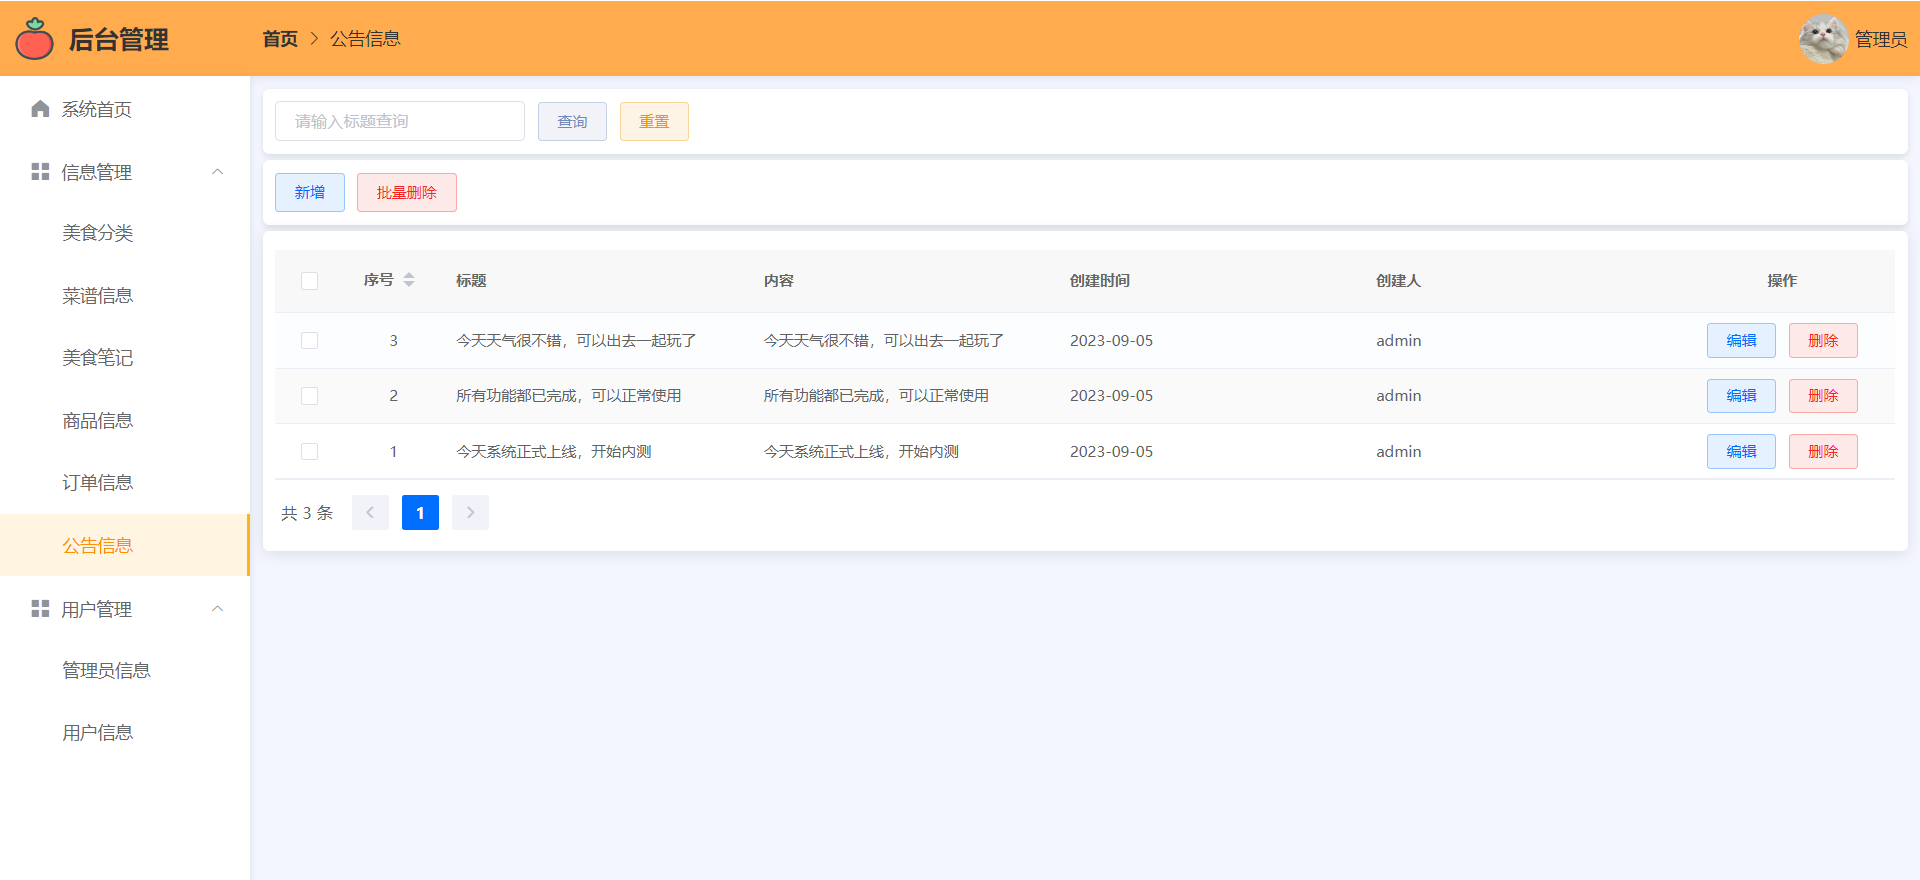Click the 首页 breadcrumb link
The image size is (1920, 880).
pyautogui.click(x=280, y=39)
